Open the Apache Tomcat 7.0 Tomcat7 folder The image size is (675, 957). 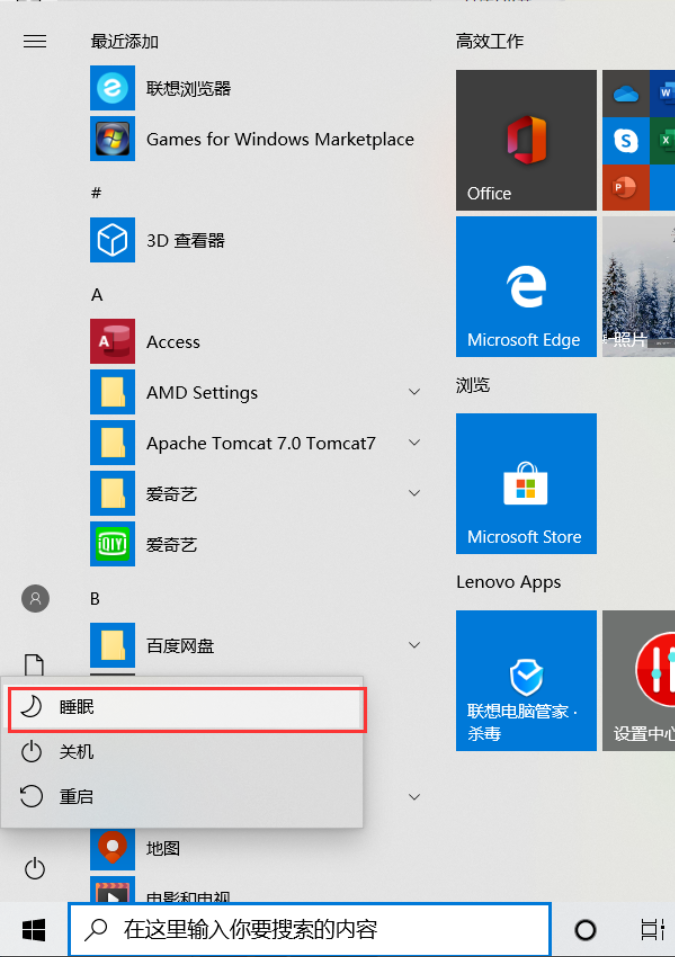click(256, 443)
